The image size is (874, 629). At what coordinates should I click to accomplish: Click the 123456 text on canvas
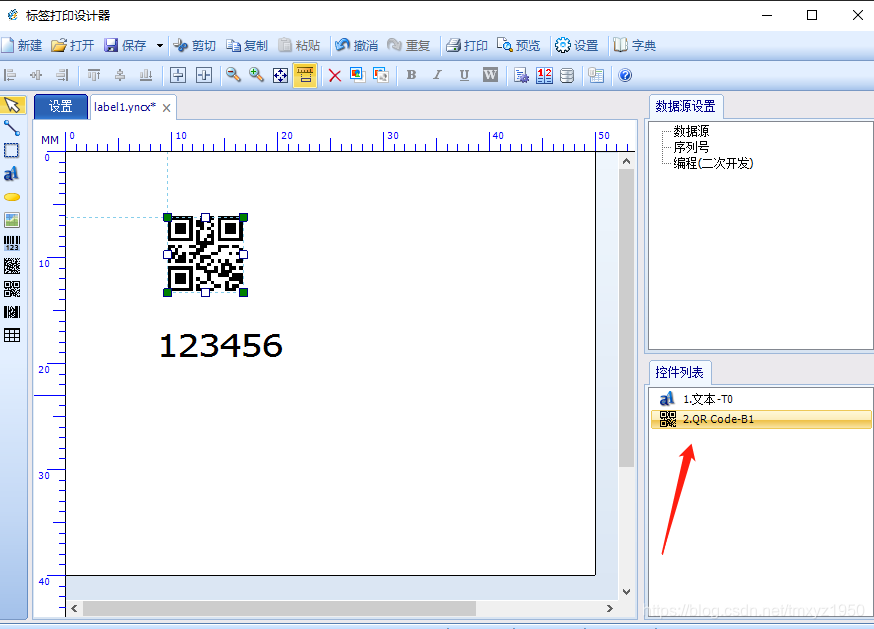(221, 346)
